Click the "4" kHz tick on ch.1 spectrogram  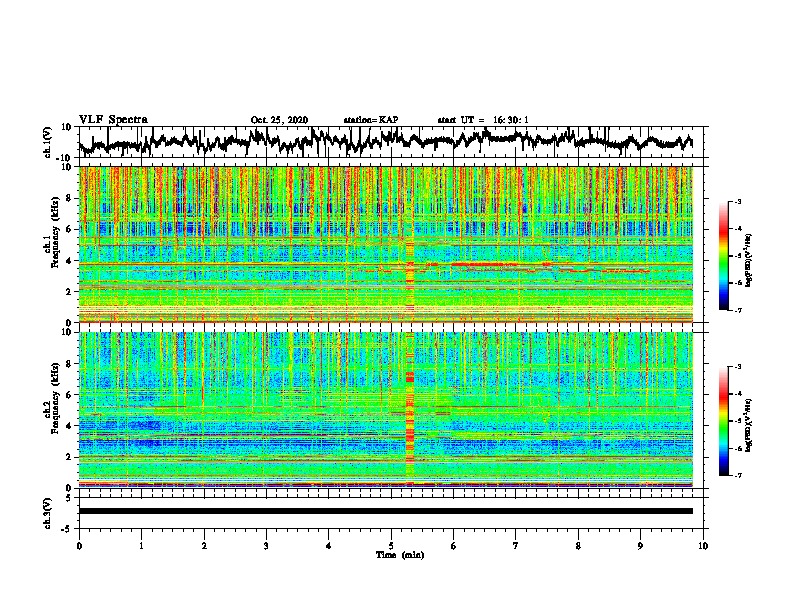[x=69, y=261]
